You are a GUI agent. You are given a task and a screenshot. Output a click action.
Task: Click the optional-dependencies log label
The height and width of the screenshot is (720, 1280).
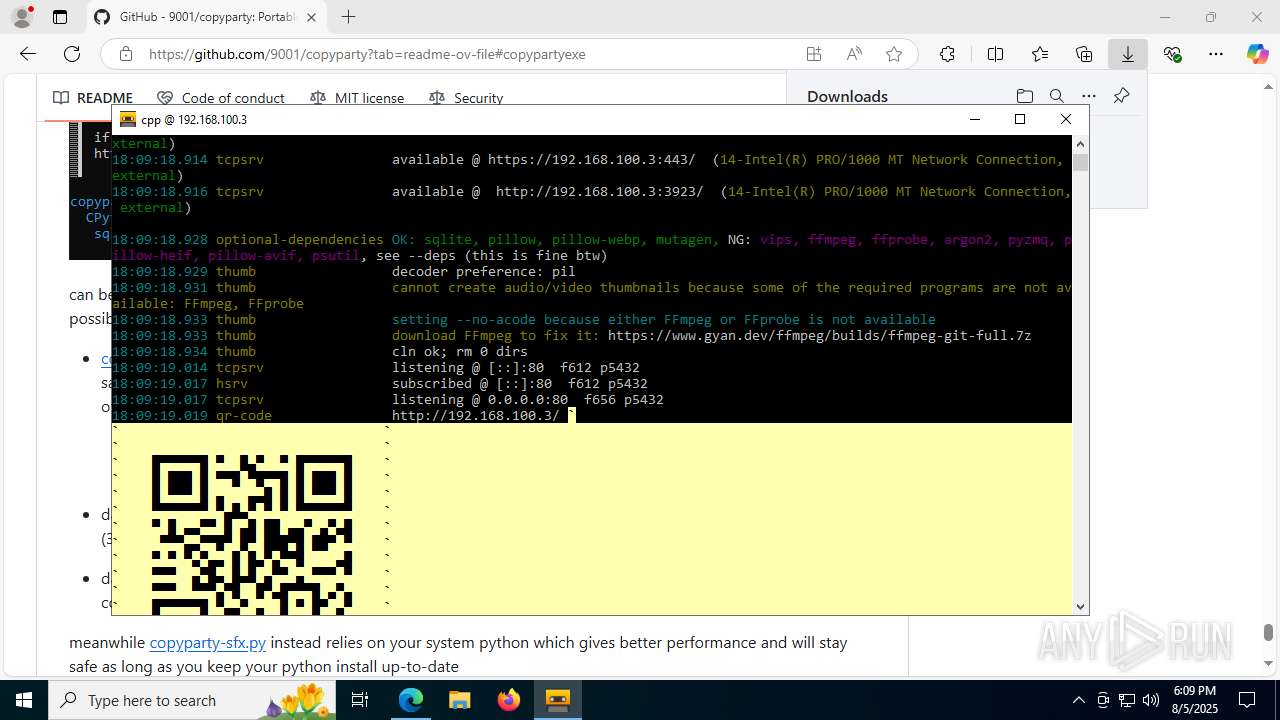(x=299, y=239)
